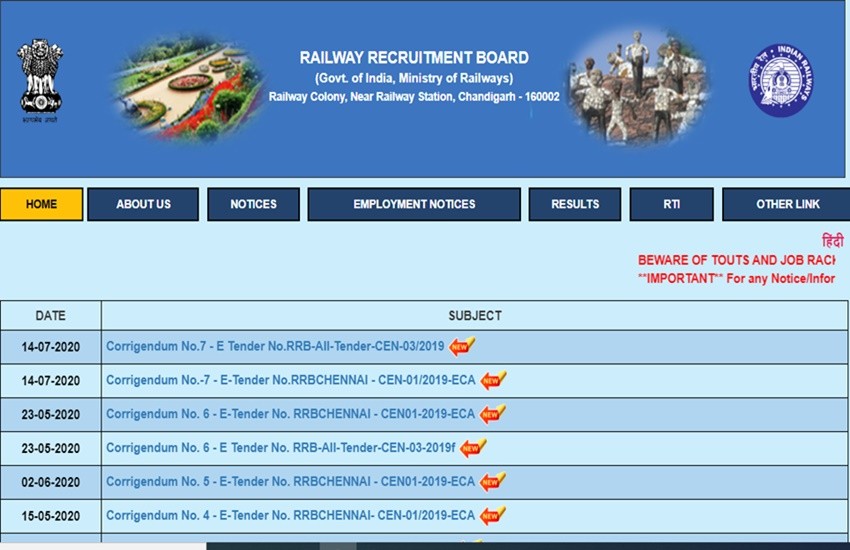Screen dimensions: 850x550
Task: Click the garden photo in the header
Action: point(188,88)
